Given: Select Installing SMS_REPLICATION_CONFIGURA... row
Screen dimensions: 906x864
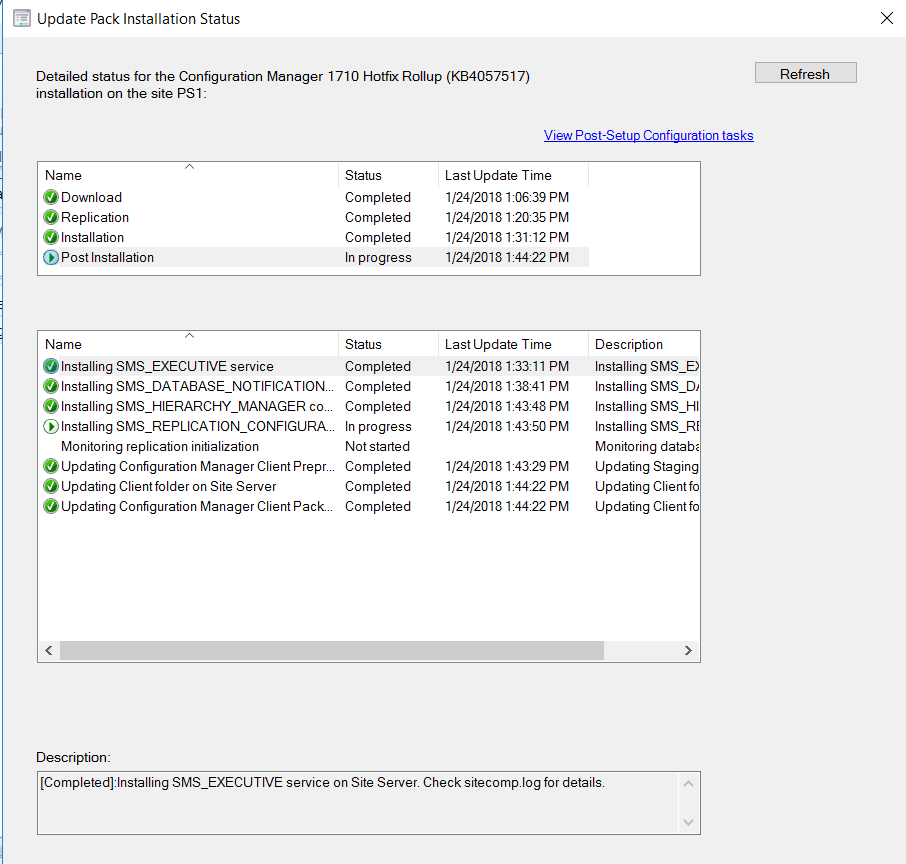Looking at the screenshot, I should tap(370, 427).
